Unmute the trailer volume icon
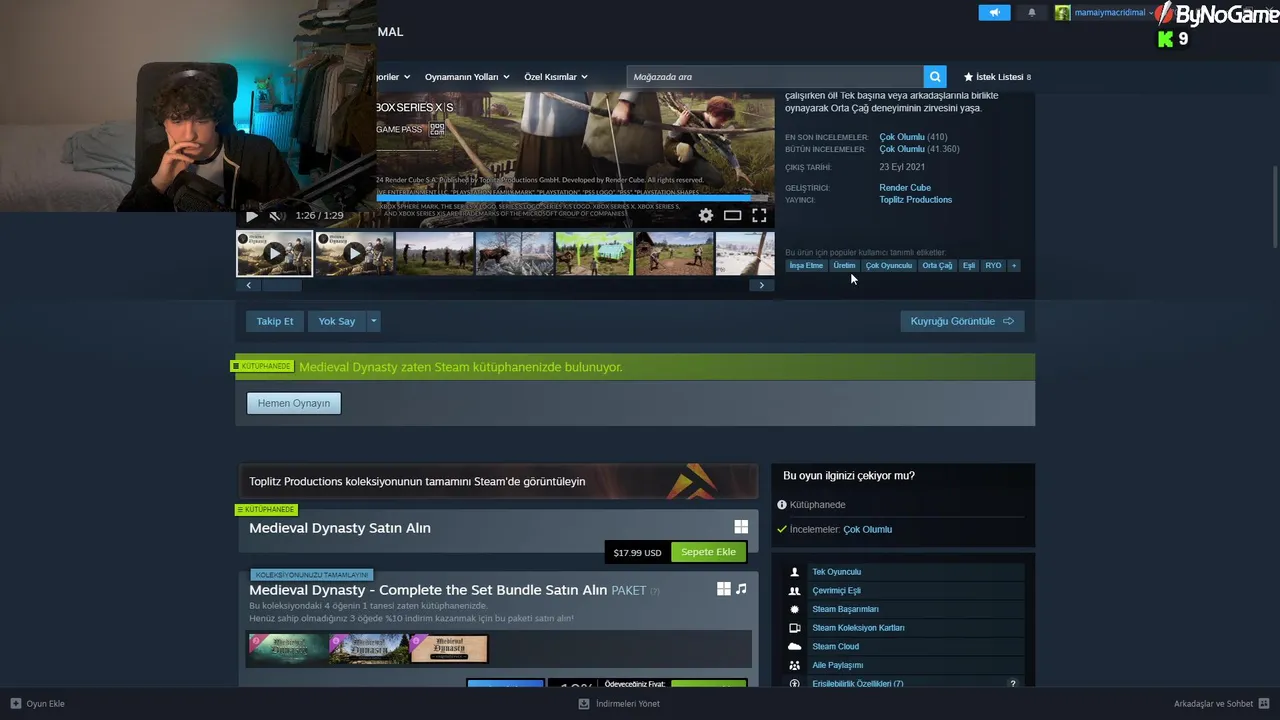The image size is (1280, 720). 276,215
